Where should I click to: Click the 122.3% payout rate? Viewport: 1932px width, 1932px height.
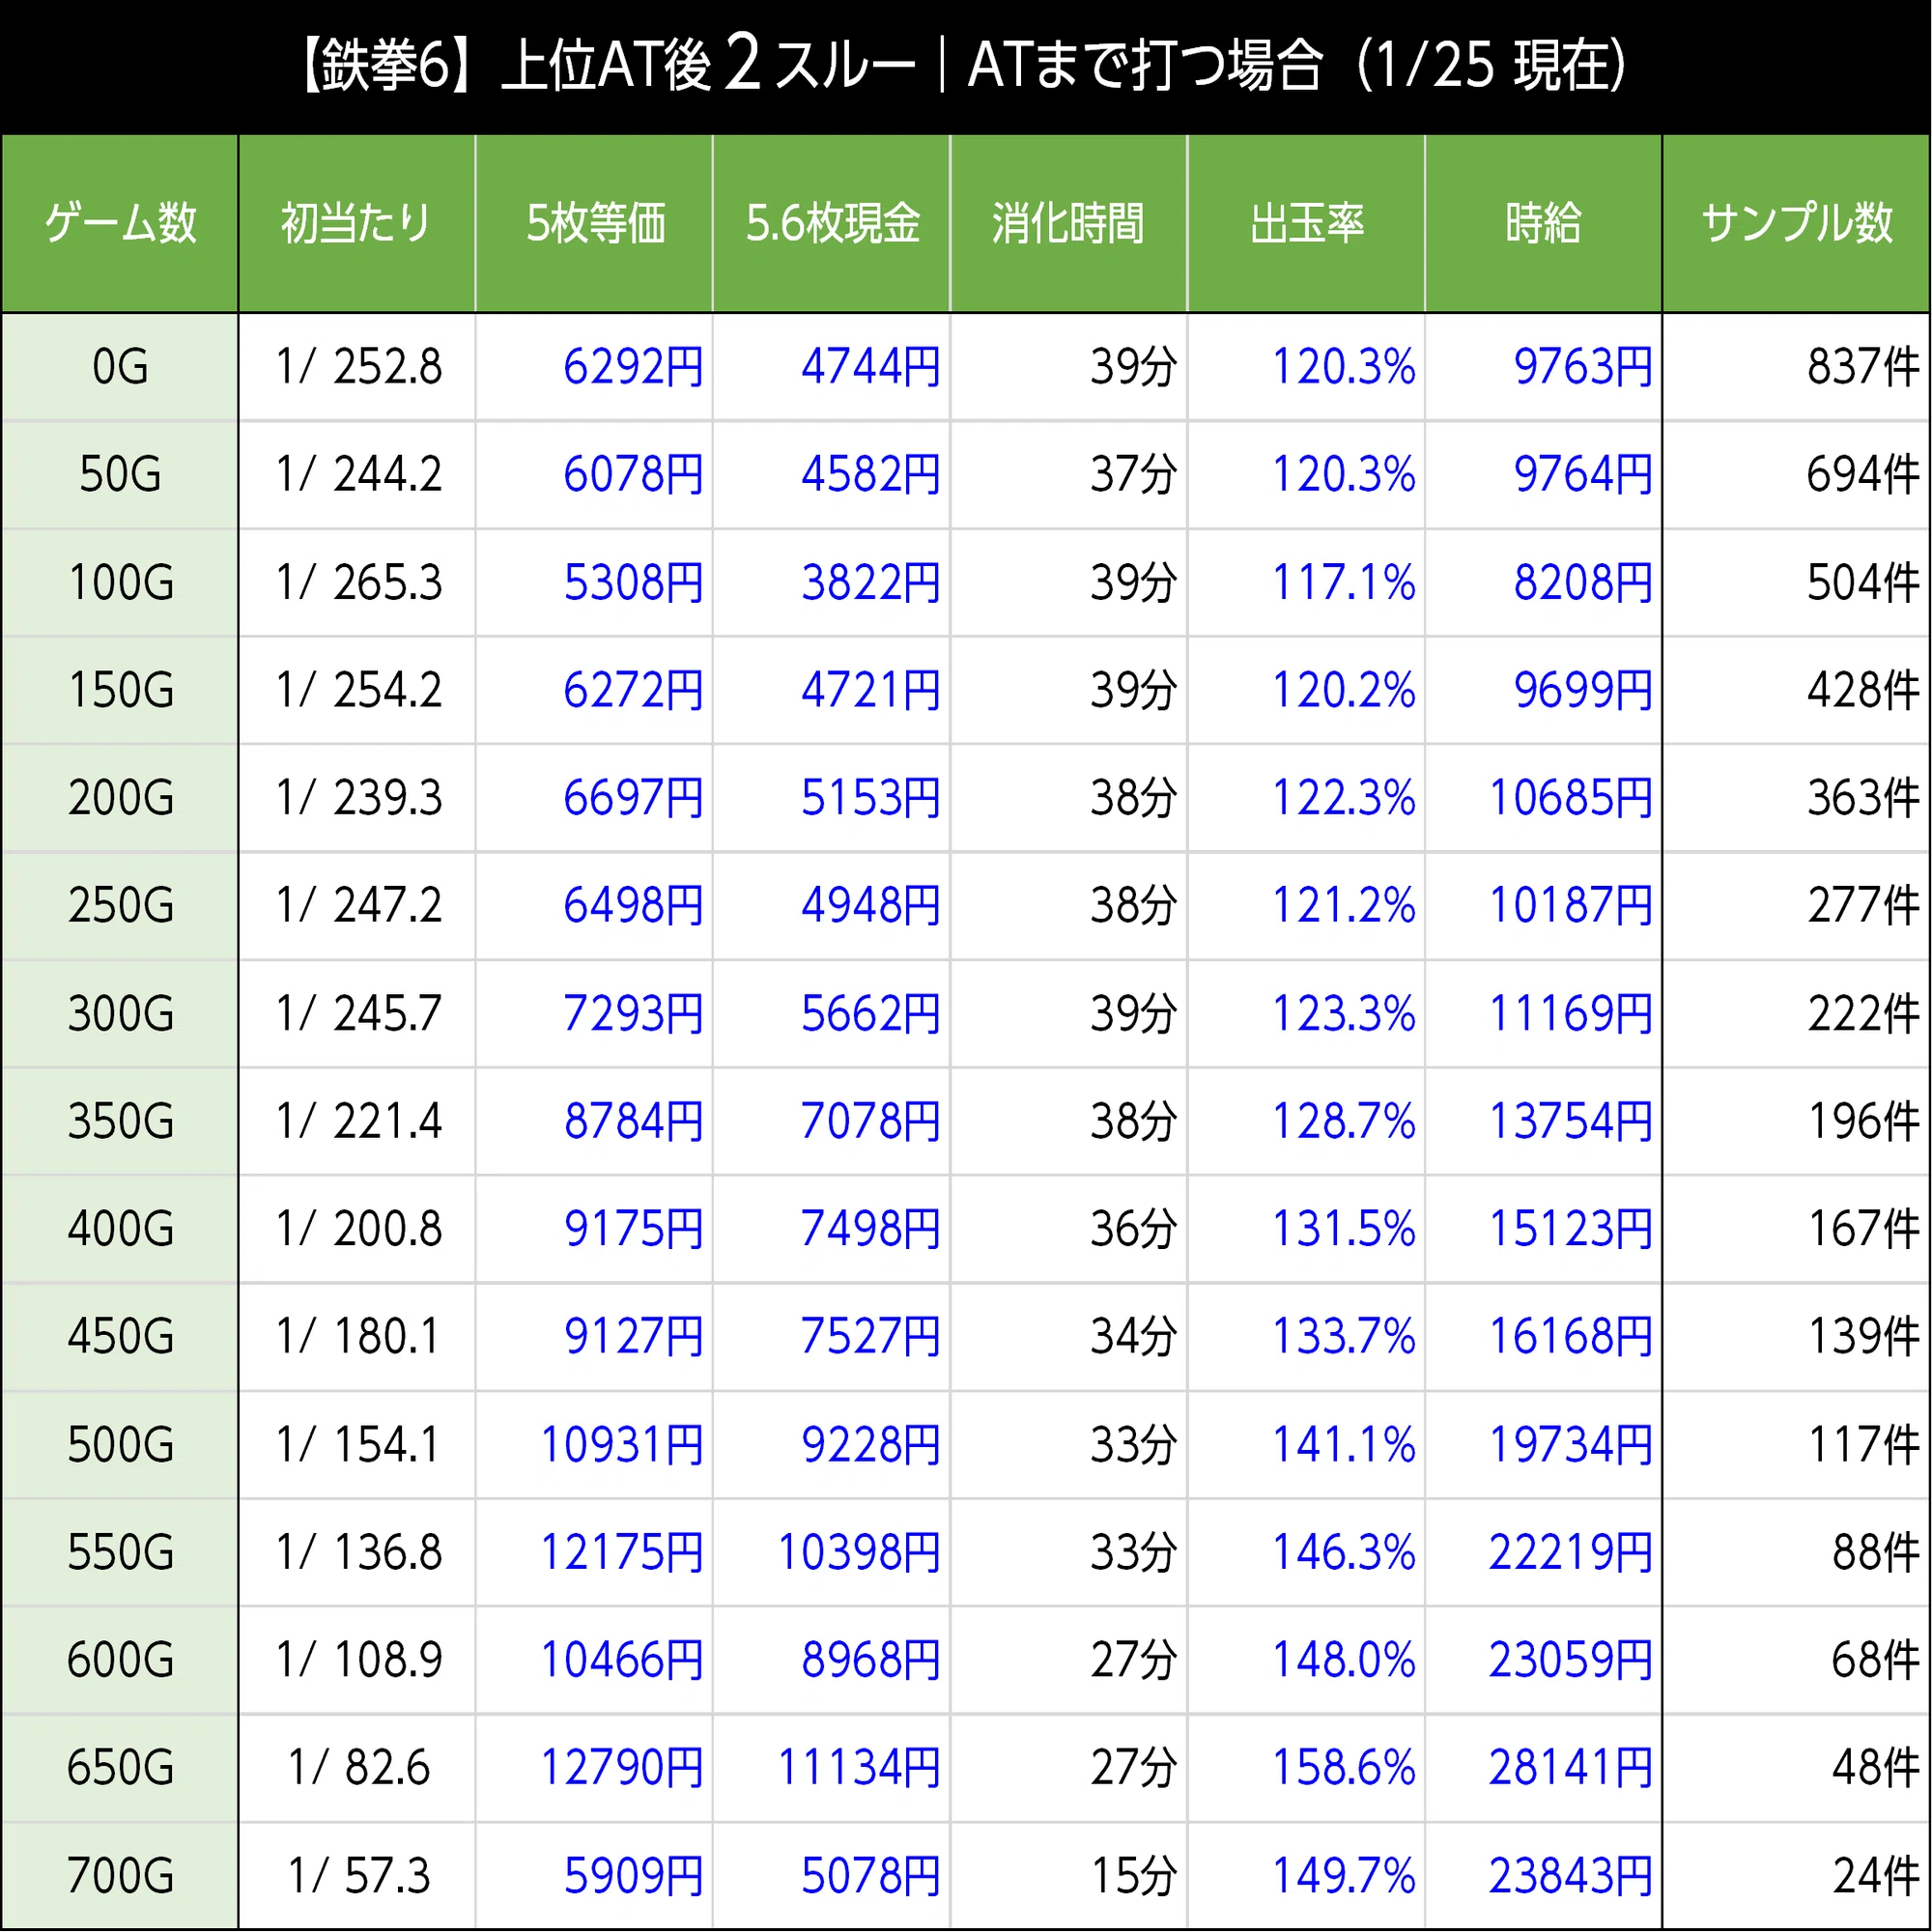point(1343,799)
